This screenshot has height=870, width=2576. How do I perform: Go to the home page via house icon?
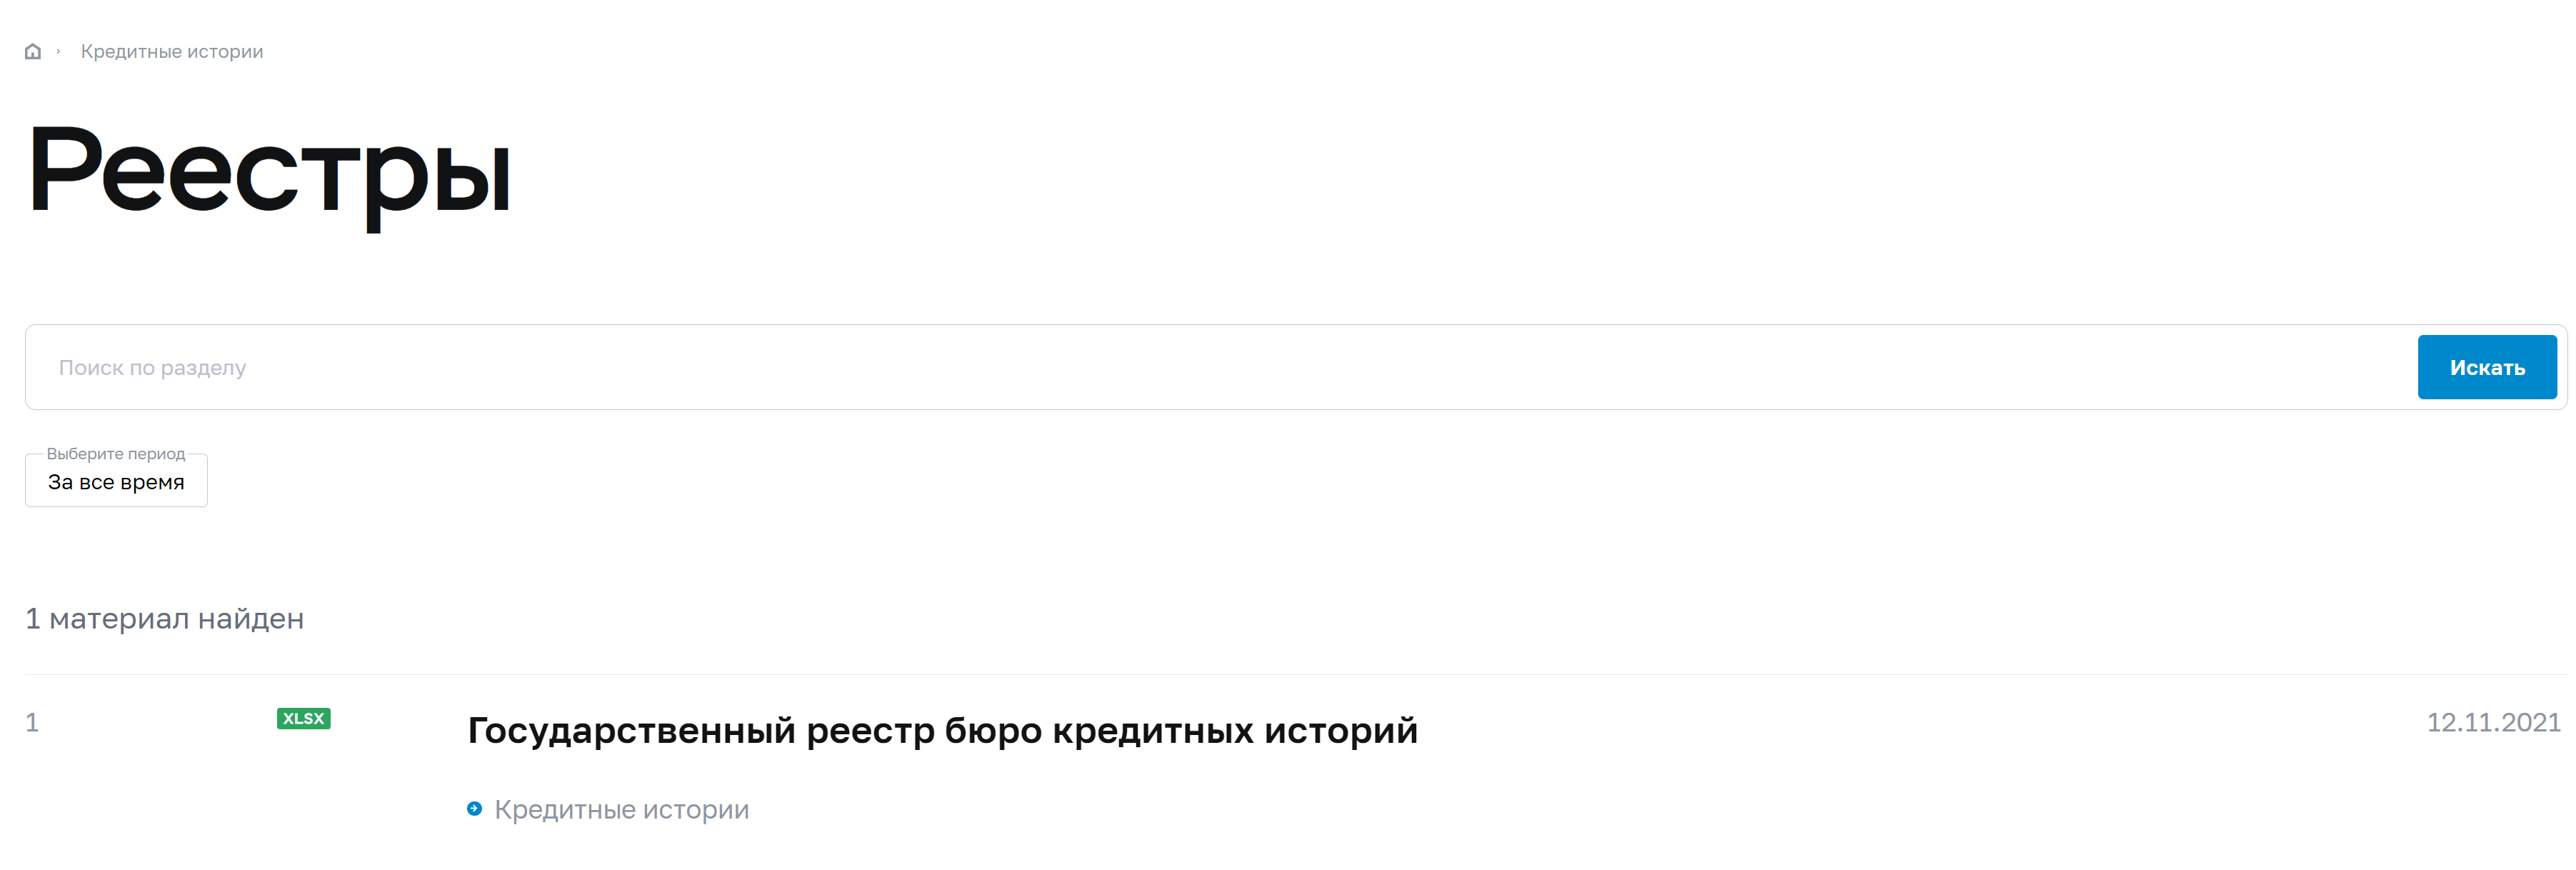click(x=33, y=51)
